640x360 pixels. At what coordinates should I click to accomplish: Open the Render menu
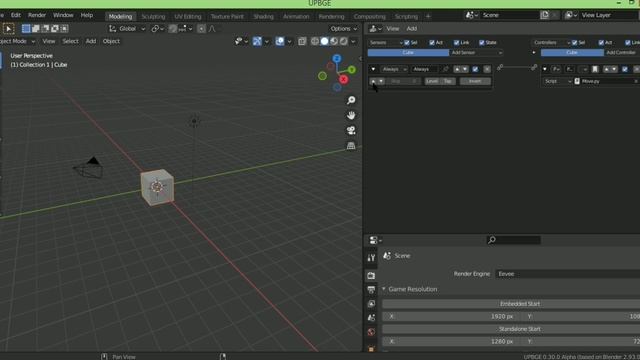click(37, 15)
